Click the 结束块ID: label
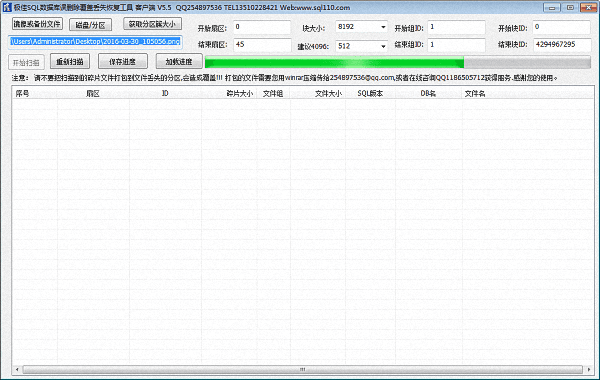600x380 pixels. point(513,45)
